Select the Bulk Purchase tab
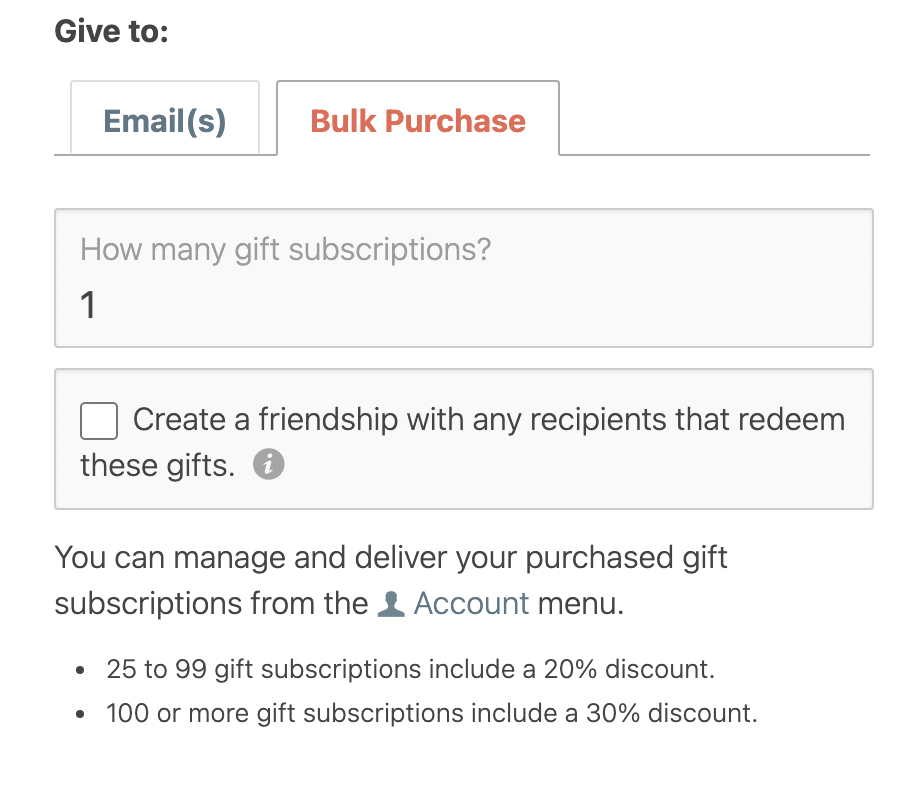The height and width of the screenshot is (798, 898). click(x=418, y=121)
